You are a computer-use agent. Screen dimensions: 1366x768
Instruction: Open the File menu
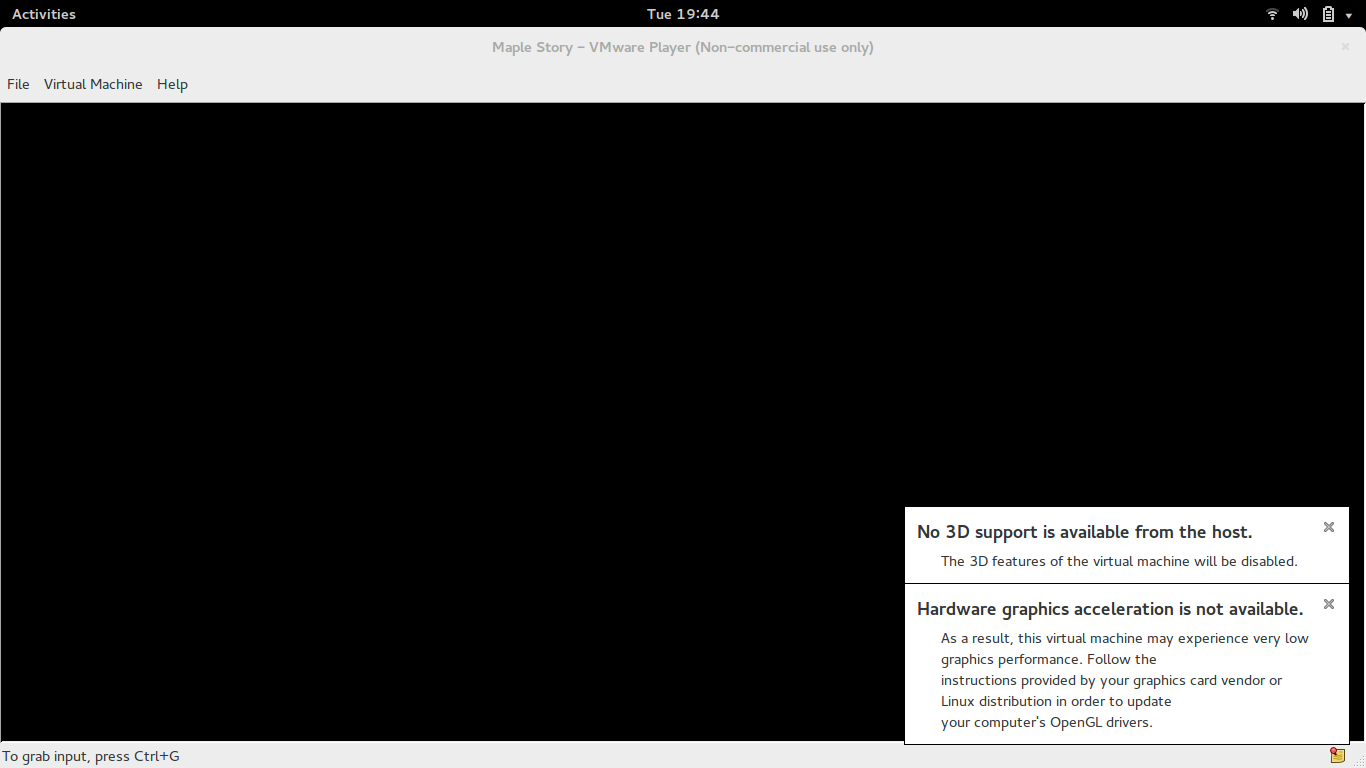point(18,84)
